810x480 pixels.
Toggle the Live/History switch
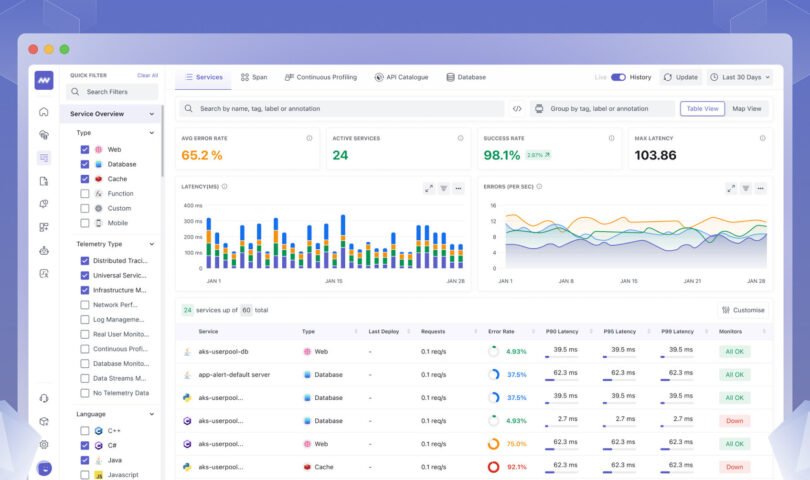tap(618, 77)
